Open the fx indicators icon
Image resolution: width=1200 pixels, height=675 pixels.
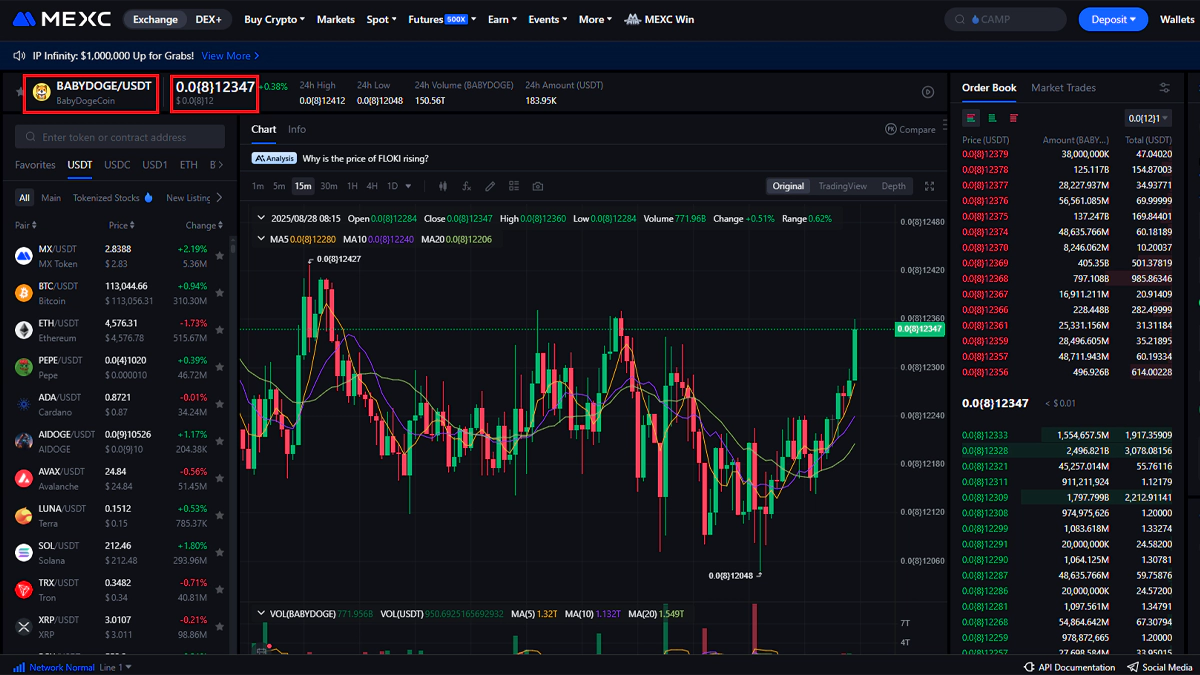[466, 186]
